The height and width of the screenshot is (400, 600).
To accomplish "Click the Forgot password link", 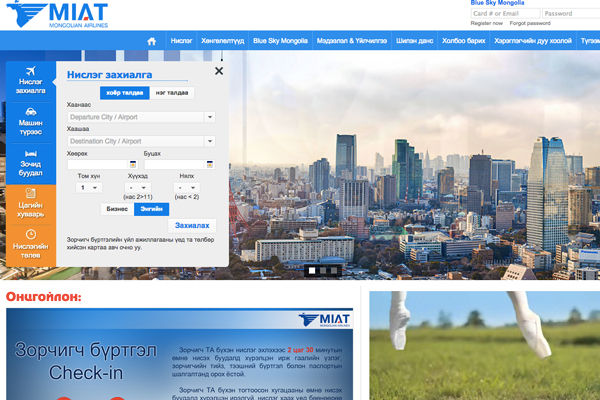I will [530, 23].
